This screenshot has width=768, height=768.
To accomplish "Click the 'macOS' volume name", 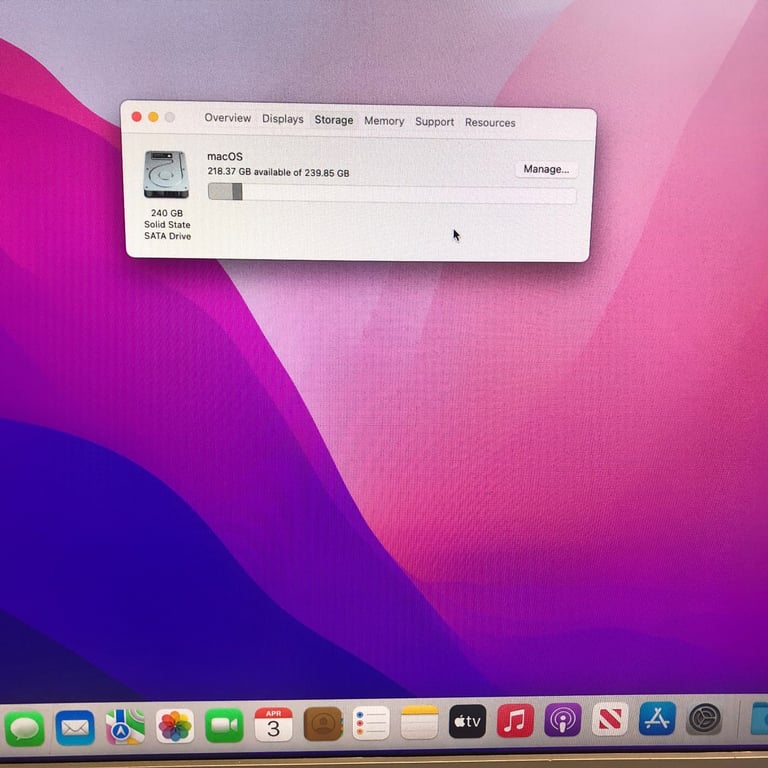I will (225, 157).
